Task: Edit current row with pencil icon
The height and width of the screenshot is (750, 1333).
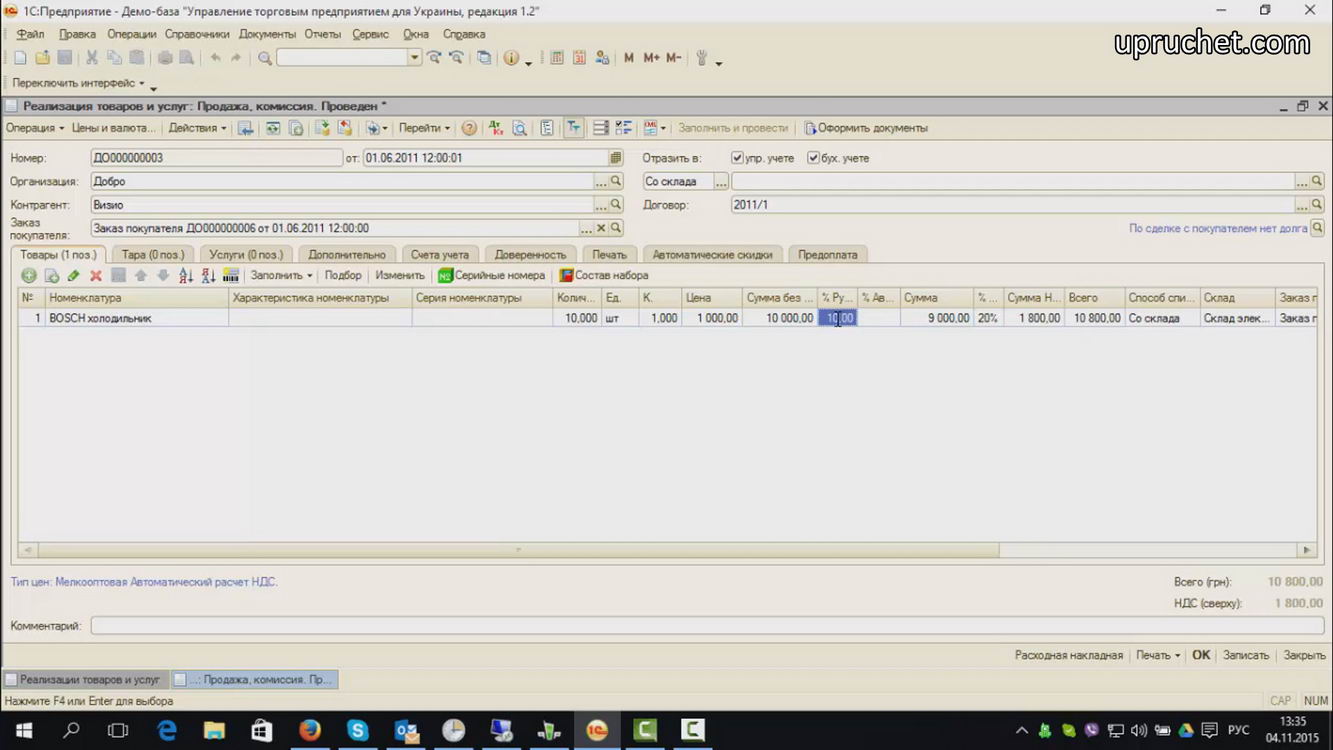Action: pos(73,275)
